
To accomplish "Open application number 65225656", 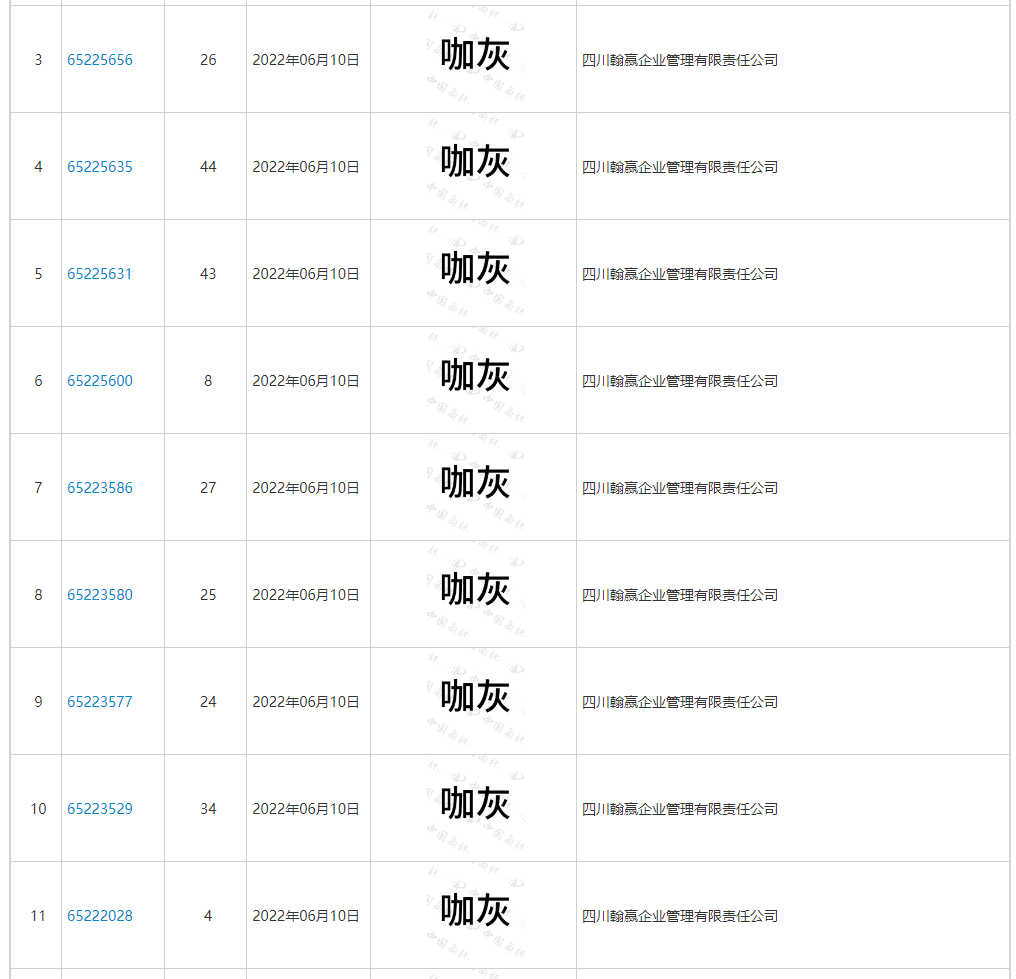I will click(100, 60).
